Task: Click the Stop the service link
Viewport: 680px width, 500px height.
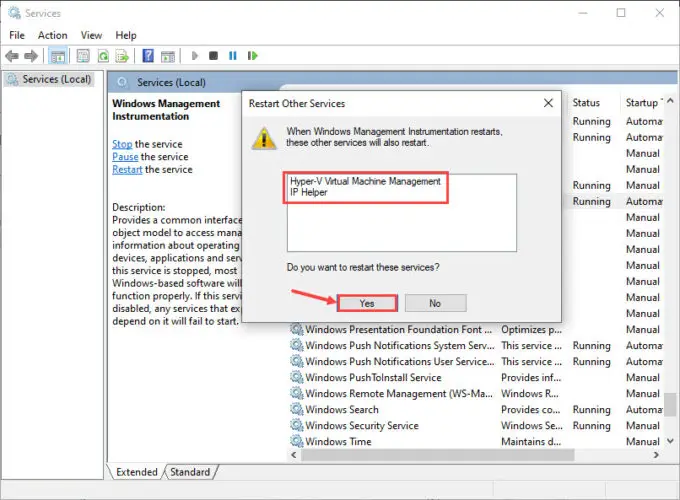Action: coord(122,144)
